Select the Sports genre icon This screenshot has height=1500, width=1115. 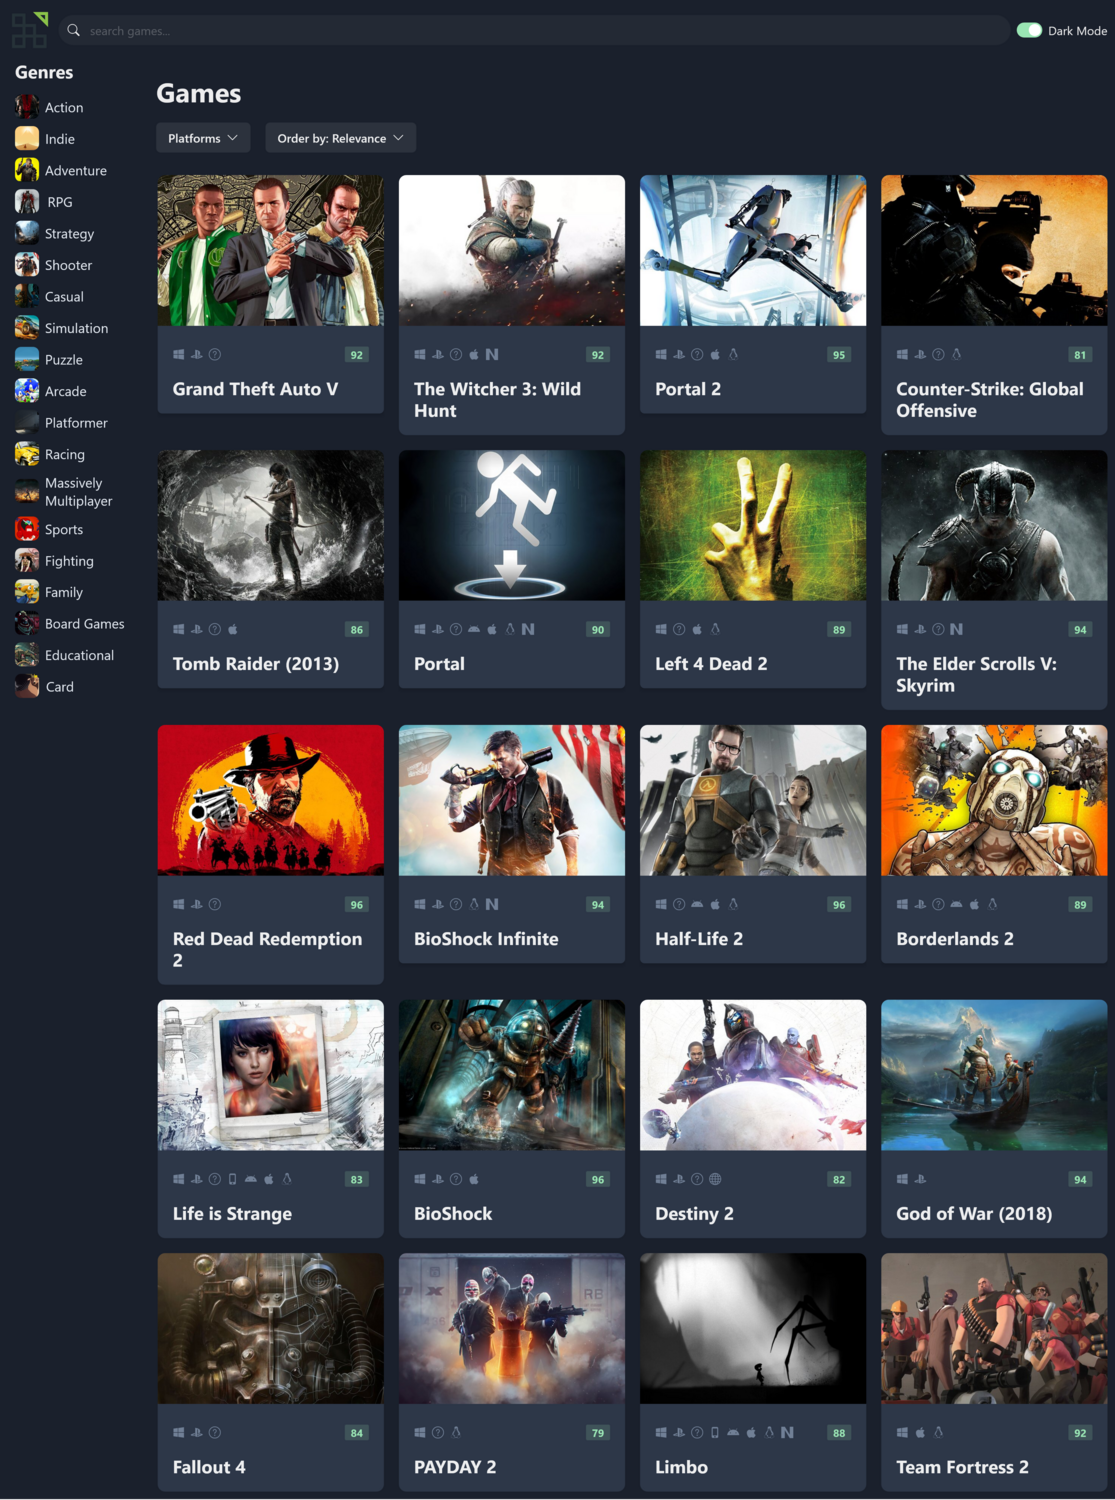[x=27, y=529]
